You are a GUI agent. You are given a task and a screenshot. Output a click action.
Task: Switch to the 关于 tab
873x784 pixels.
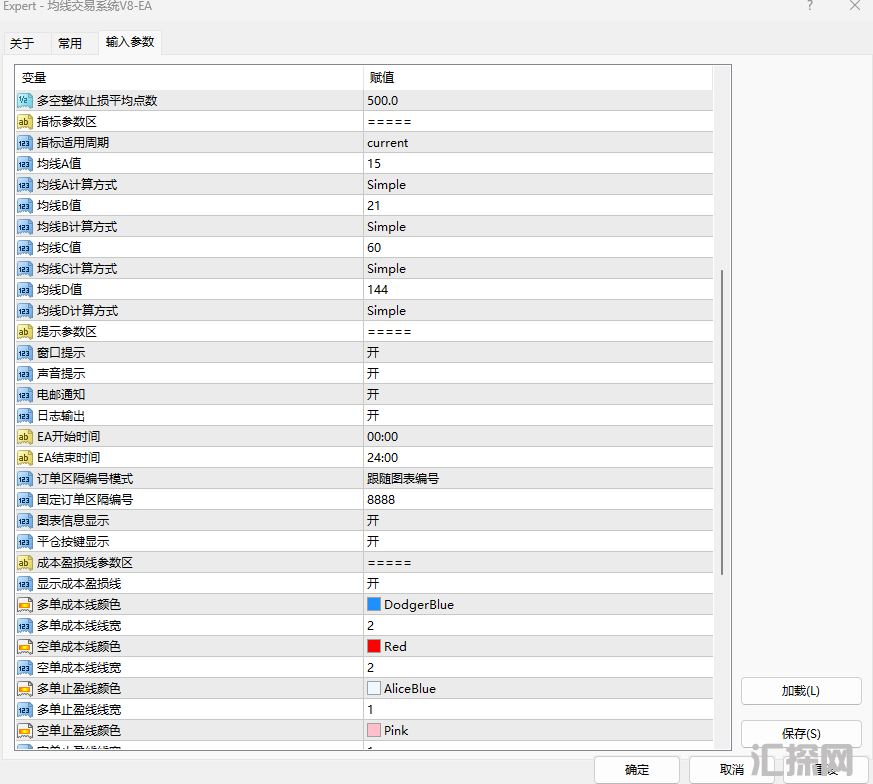click(22, 43)
